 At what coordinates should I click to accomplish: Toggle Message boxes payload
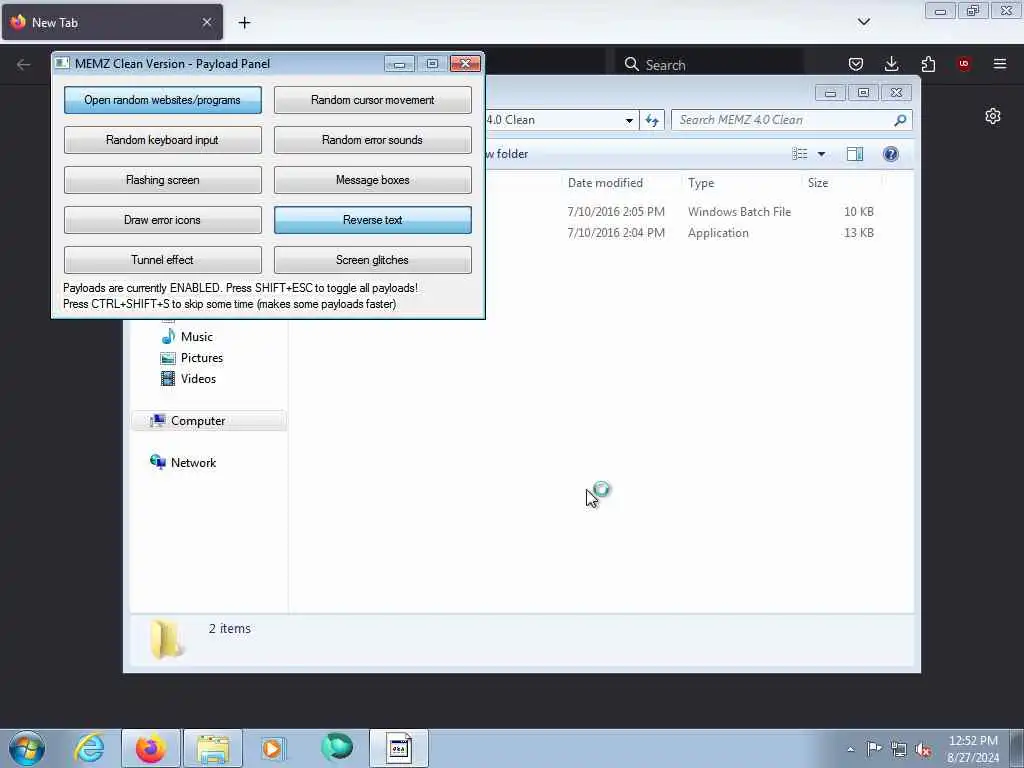pos(372,180)
